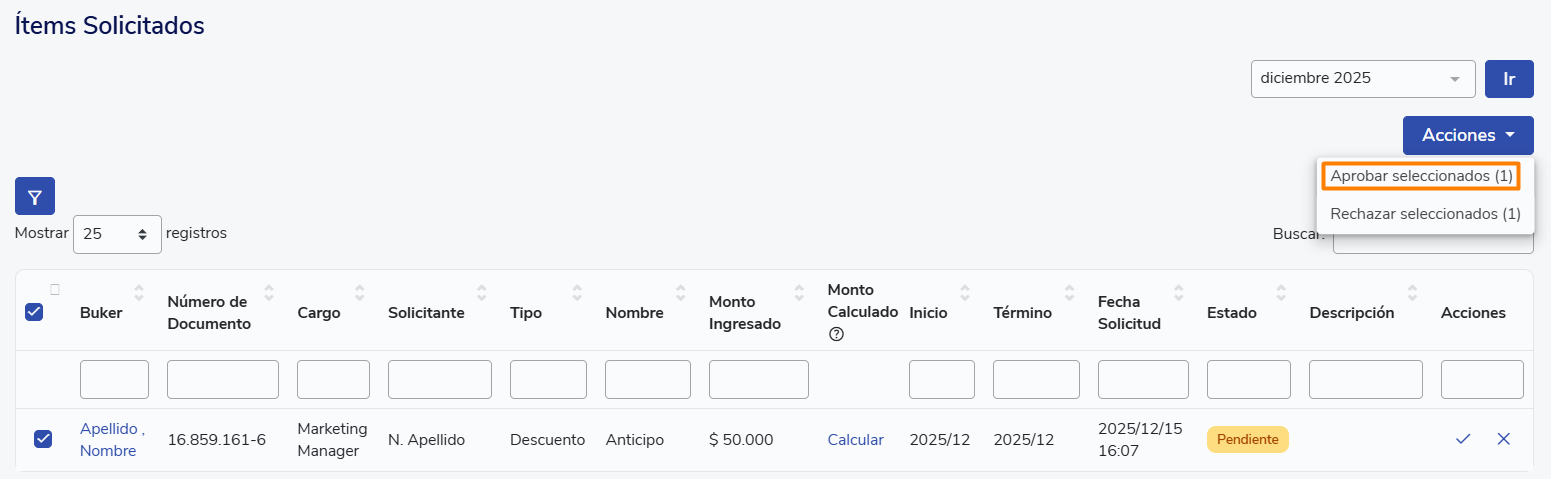Open the diciembre 2025 month dropdown
Image resolution: width=1551 pixels, height=479 pixels.
(x=1362, y=79)
